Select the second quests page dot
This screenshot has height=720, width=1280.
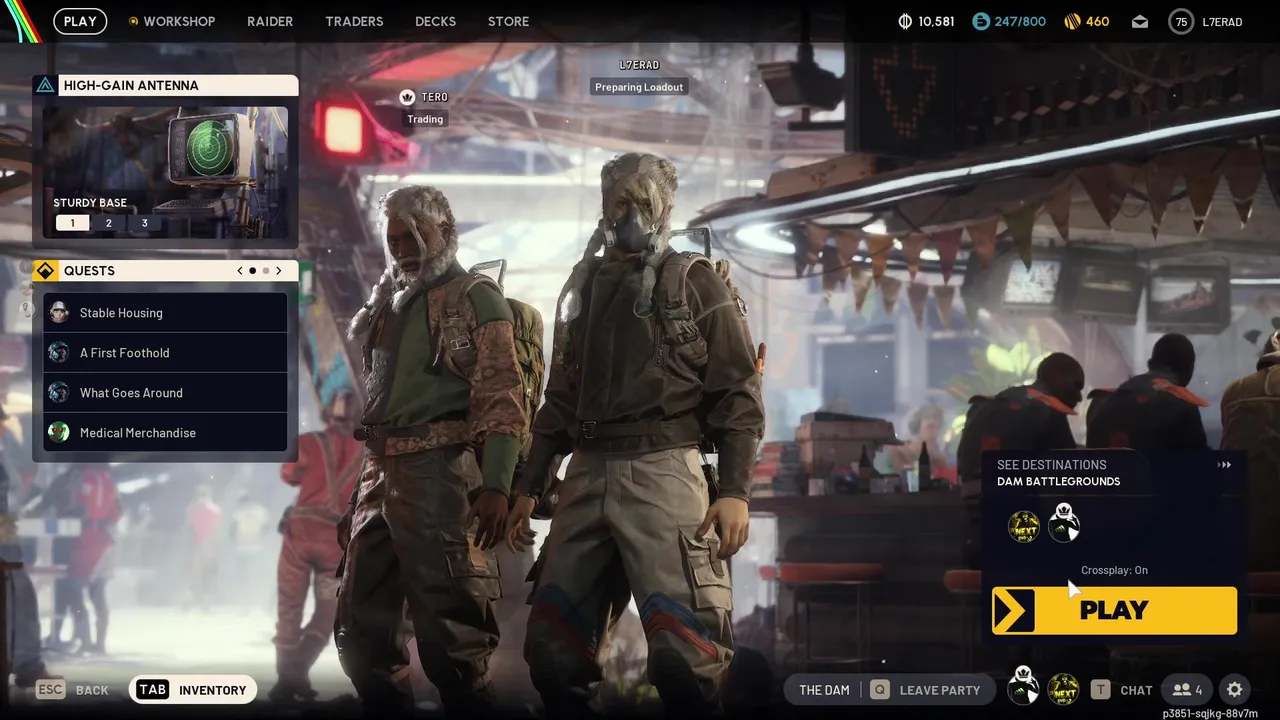point(266,271)
